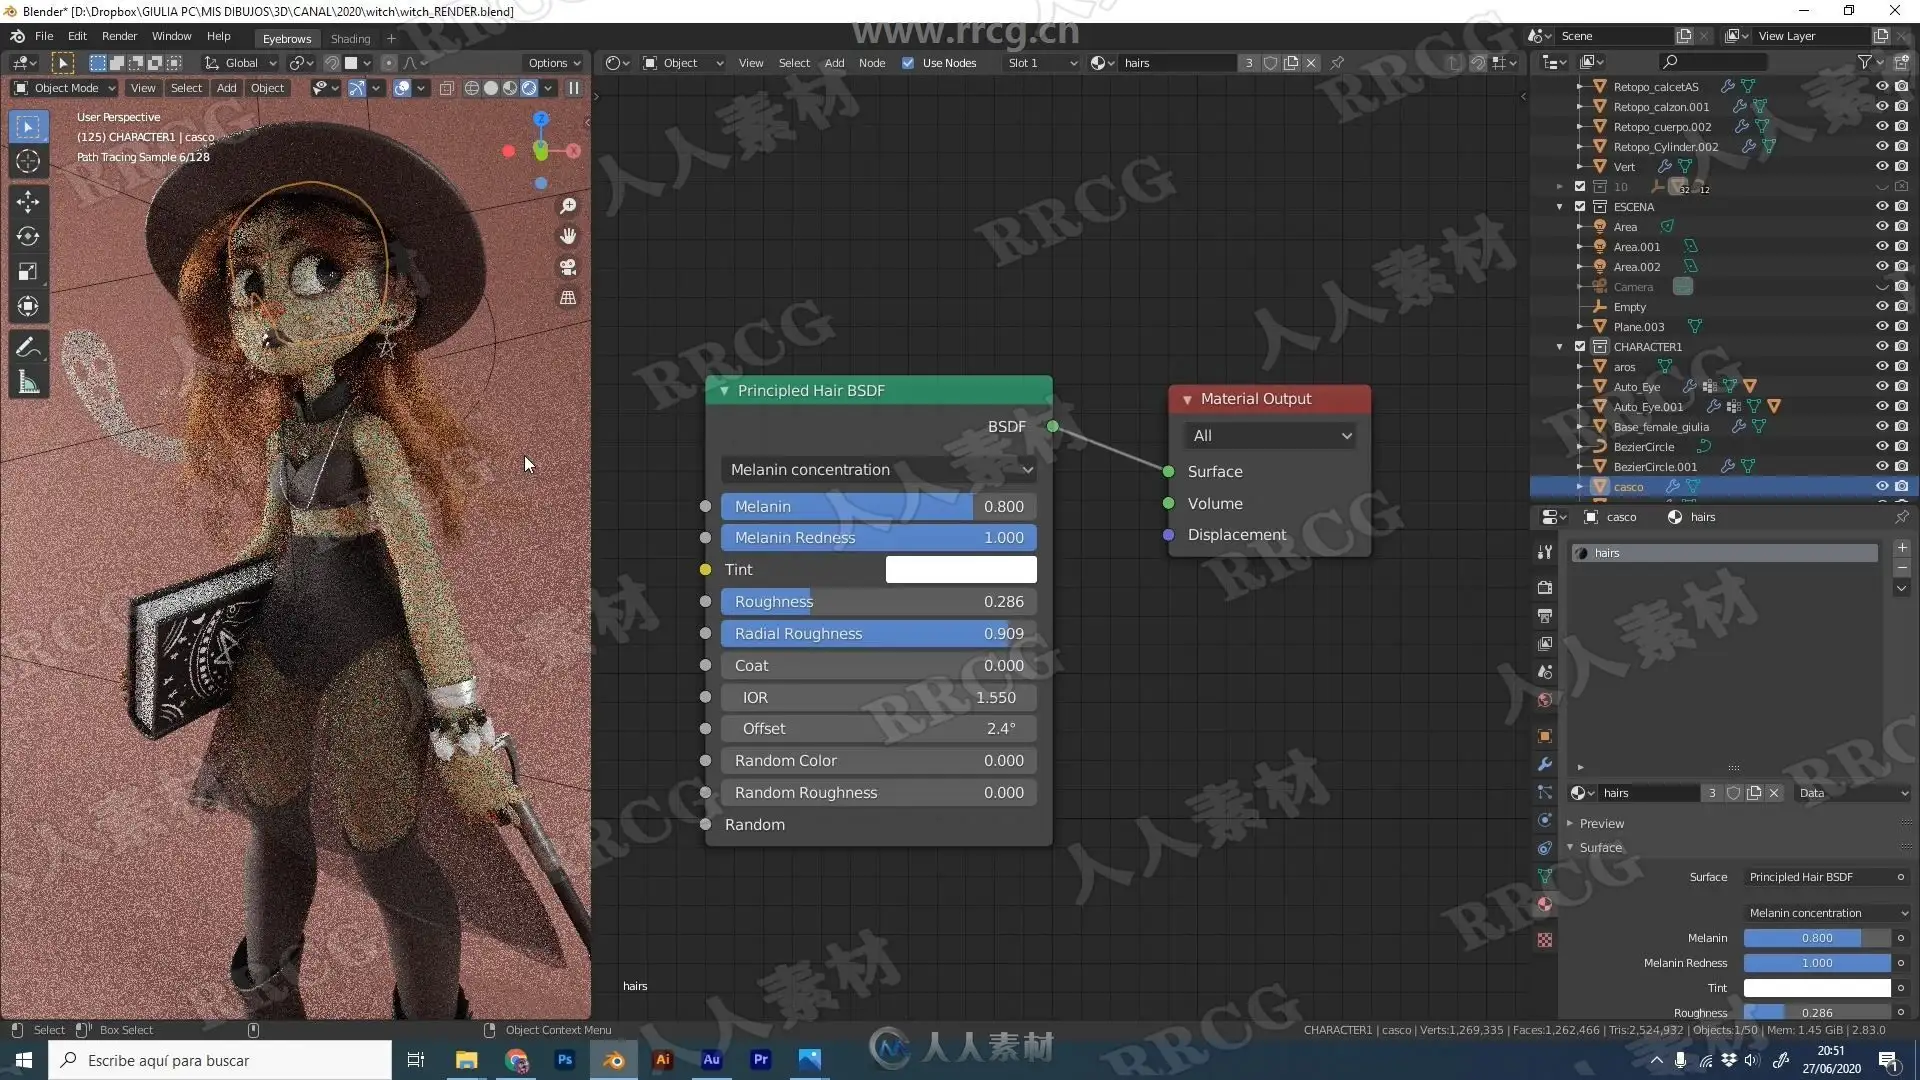
Task: Uncheck the ESCENA collection checkbox
Action: tap(1580, 207)
